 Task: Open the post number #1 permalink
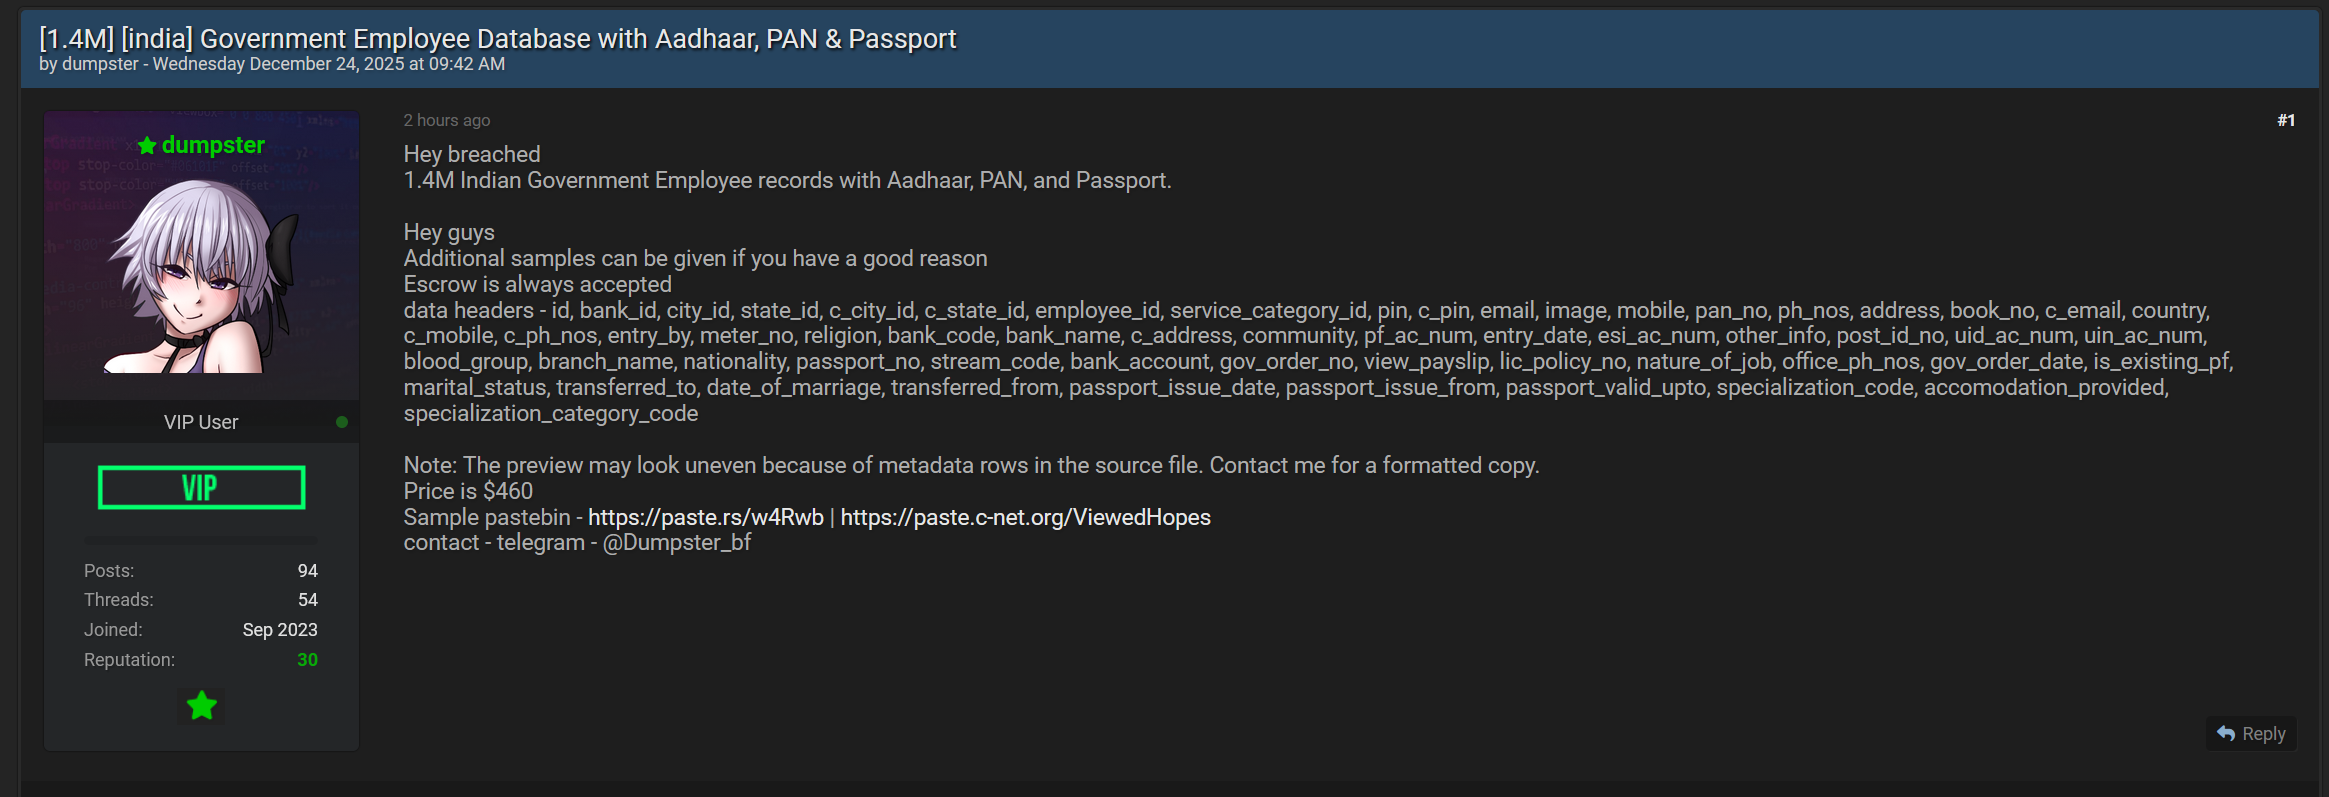click(2285, 120)
